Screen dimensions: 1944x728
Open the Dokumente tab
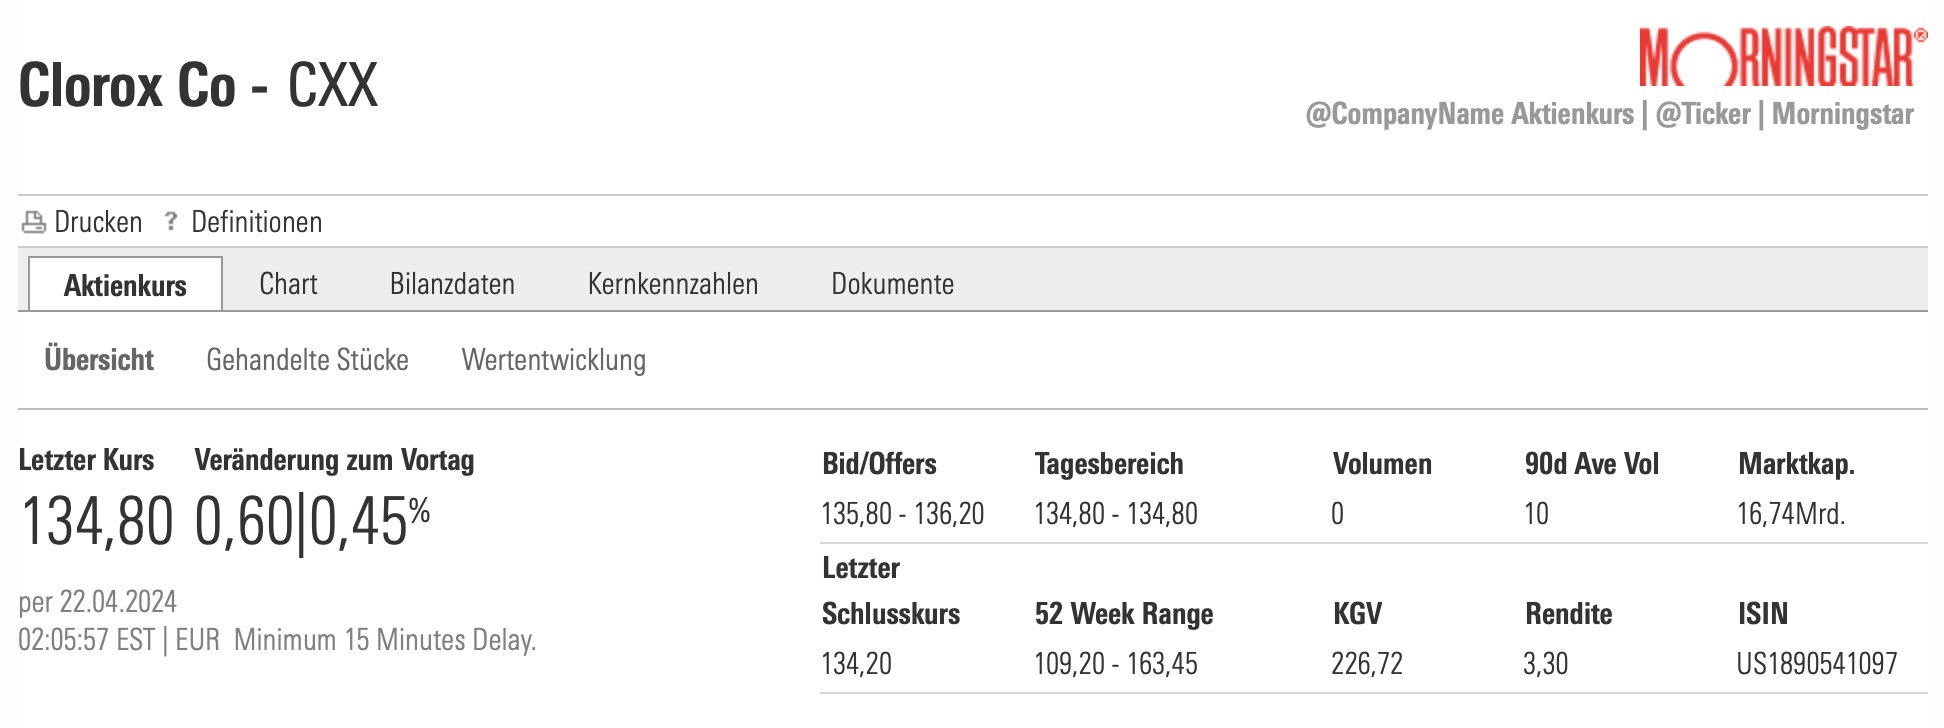pyautogui.click(x=892, y=284)
